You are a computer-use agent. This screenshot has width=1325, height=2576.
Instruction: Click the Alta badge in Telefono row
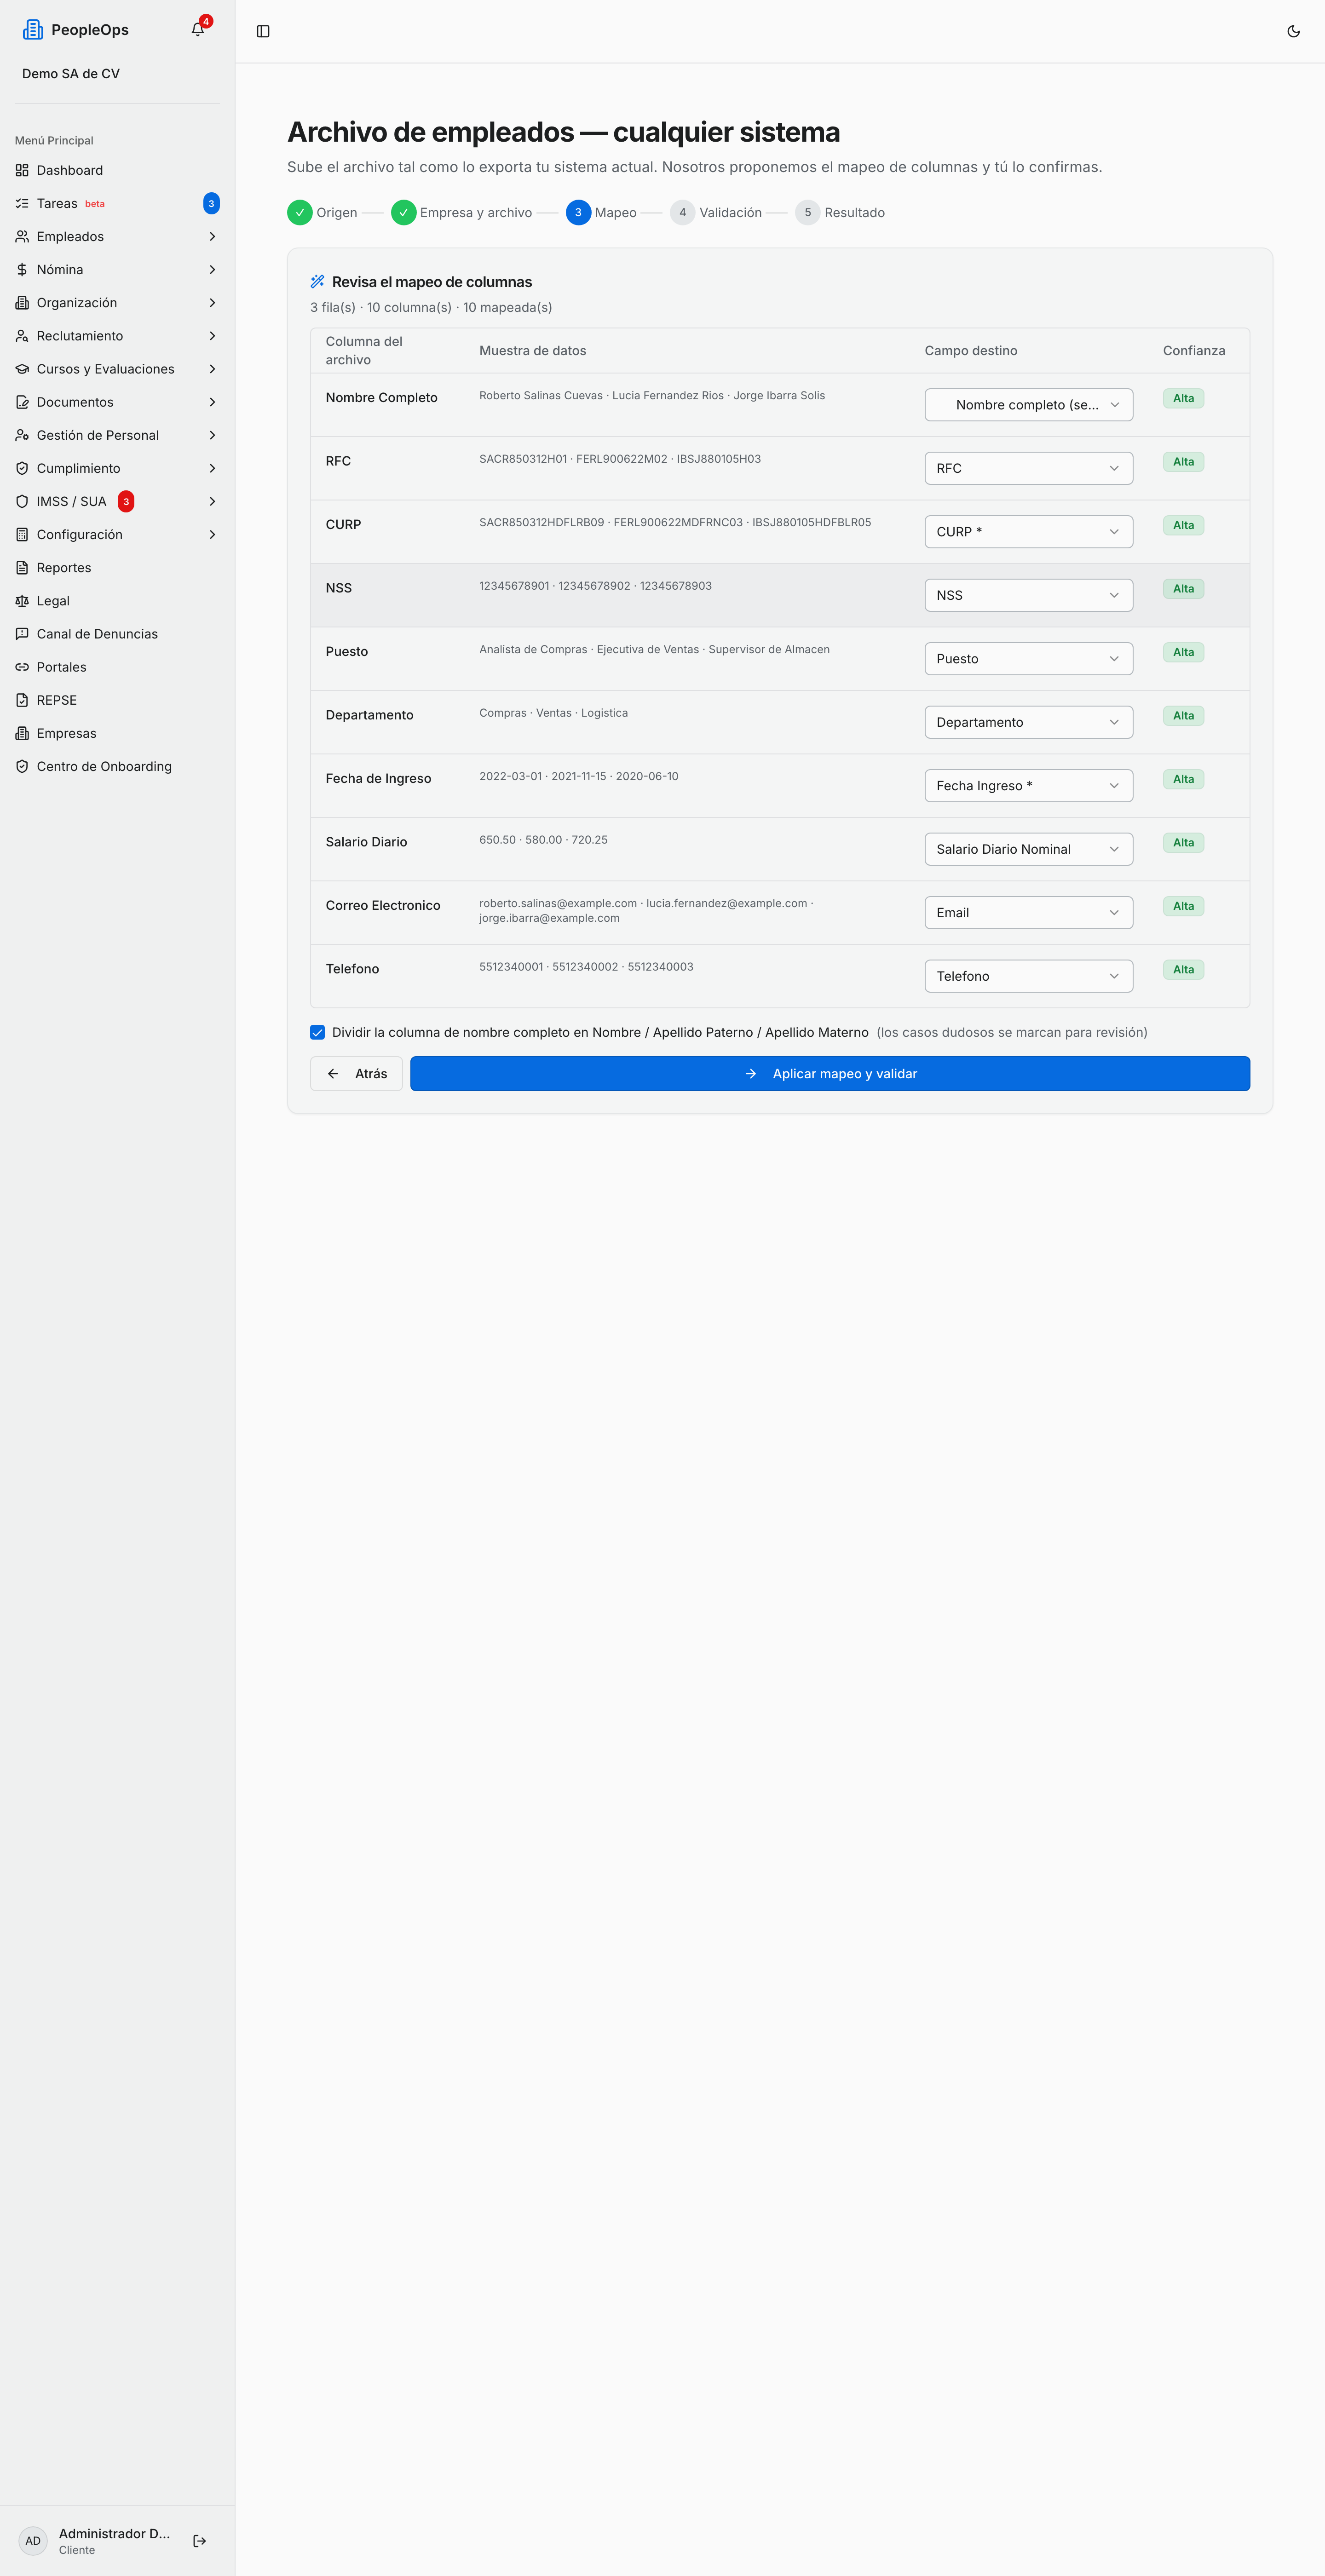[1183, 969]
